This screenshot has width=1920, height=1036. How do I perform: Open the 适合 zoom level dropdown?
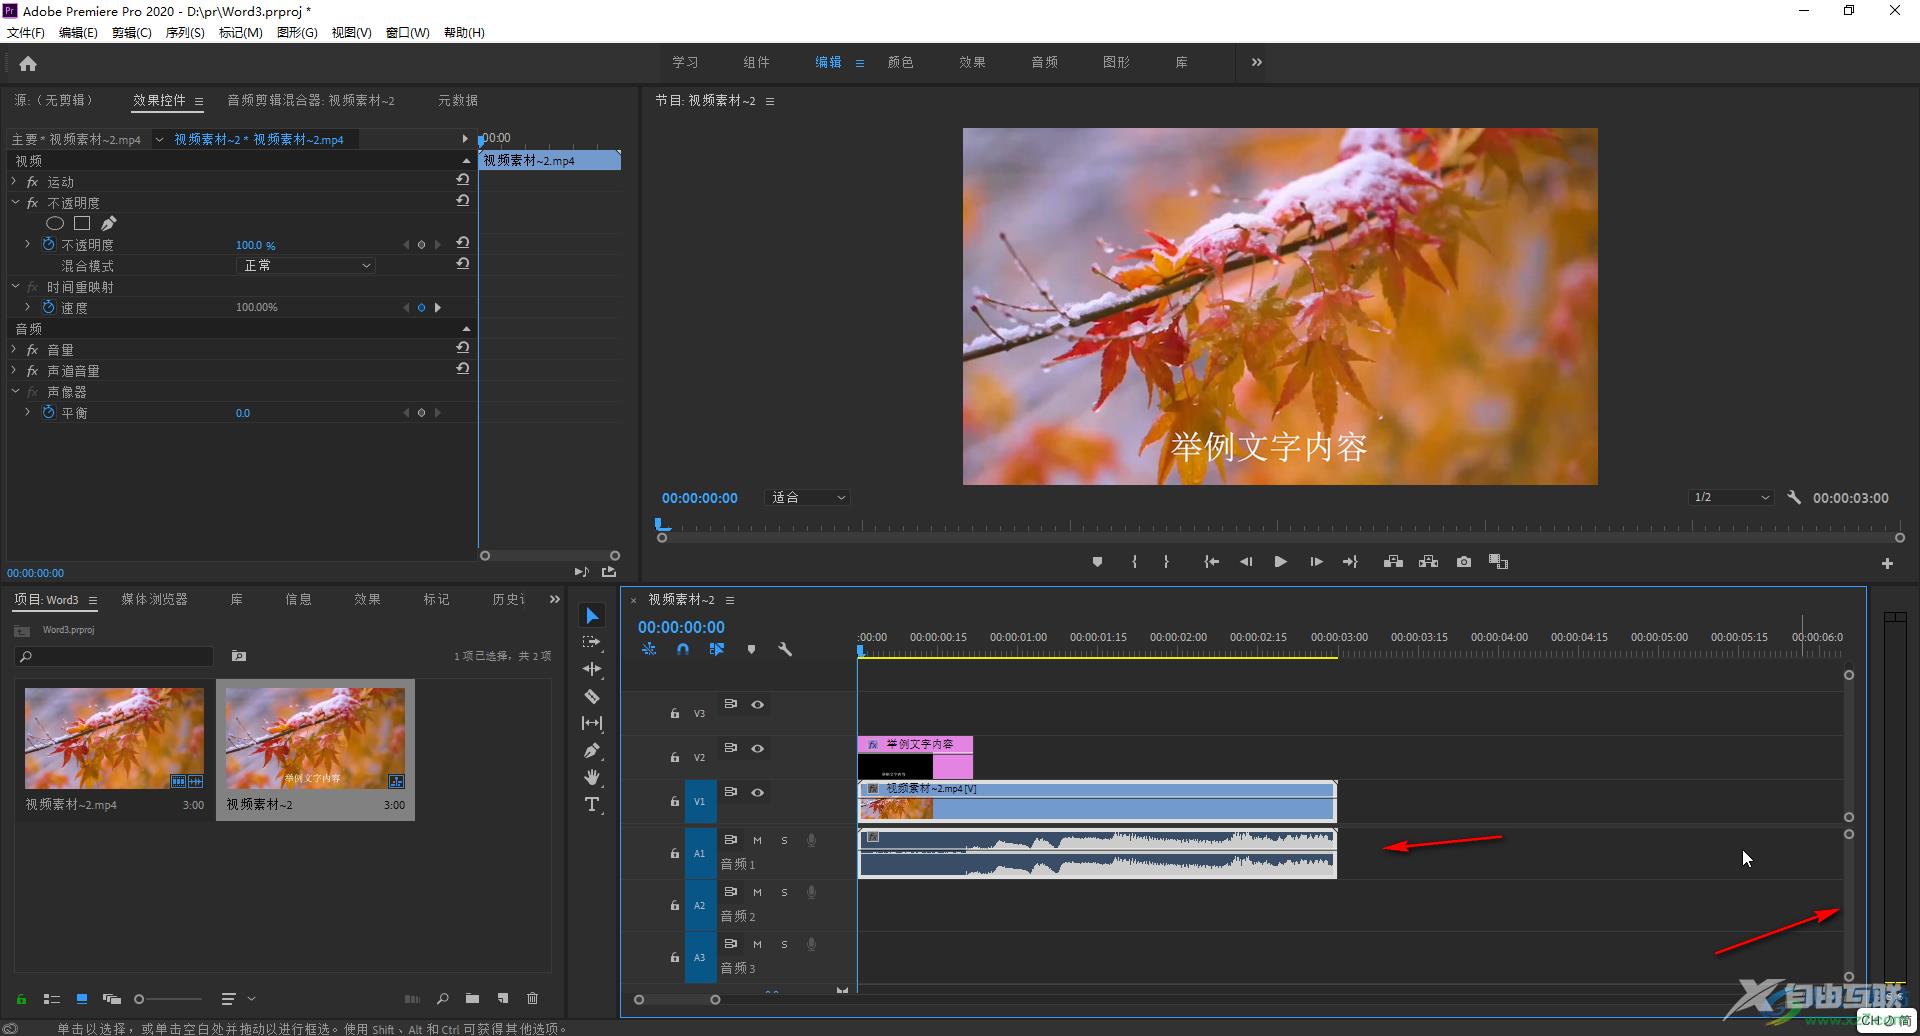[x=807, y=497]
